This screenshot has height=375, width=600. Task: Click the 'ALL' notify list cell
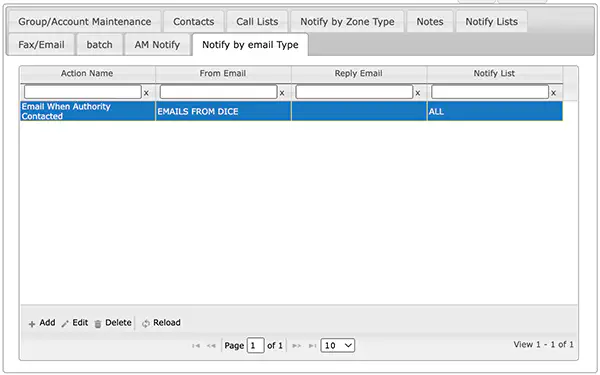click(x=495, y=111)
